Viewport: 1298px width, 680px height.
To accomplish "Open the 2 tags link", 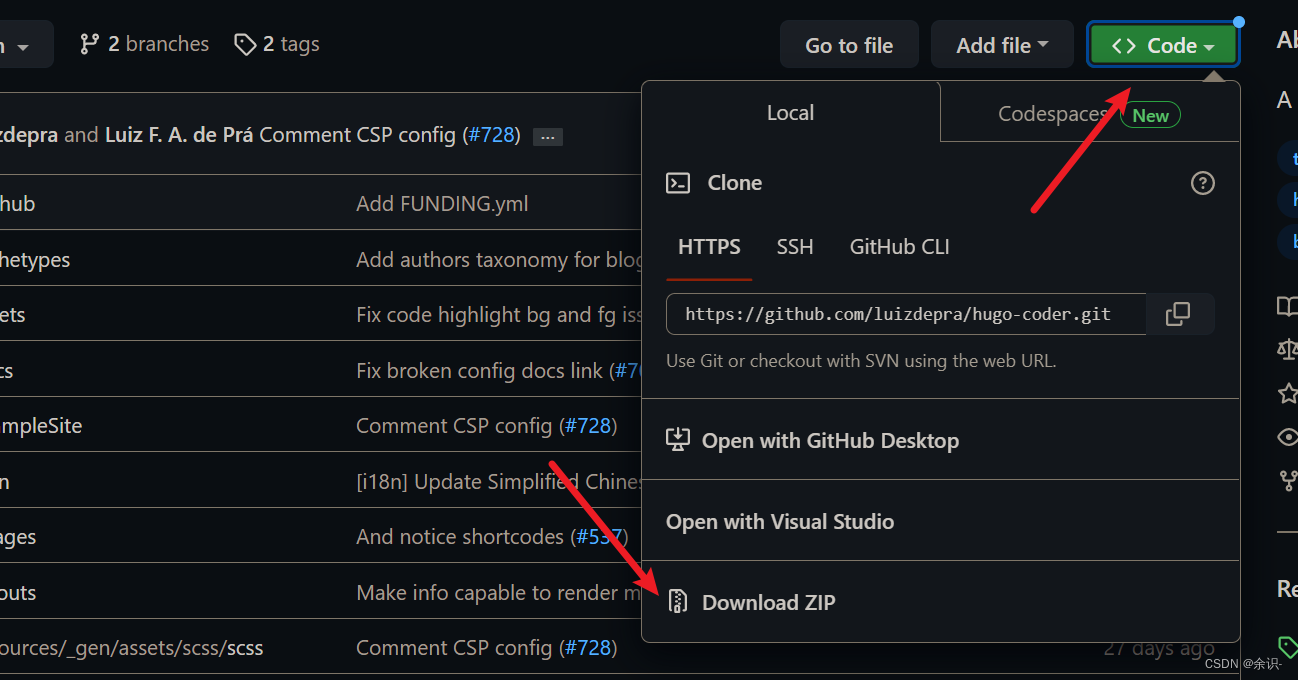I will (x=277, y=44).
